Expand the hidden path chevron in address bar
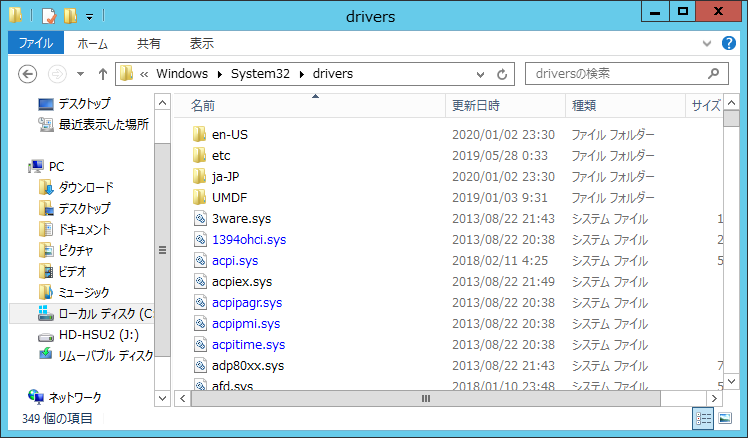Viewport: 748px width, 438px height. coord(144,74)
